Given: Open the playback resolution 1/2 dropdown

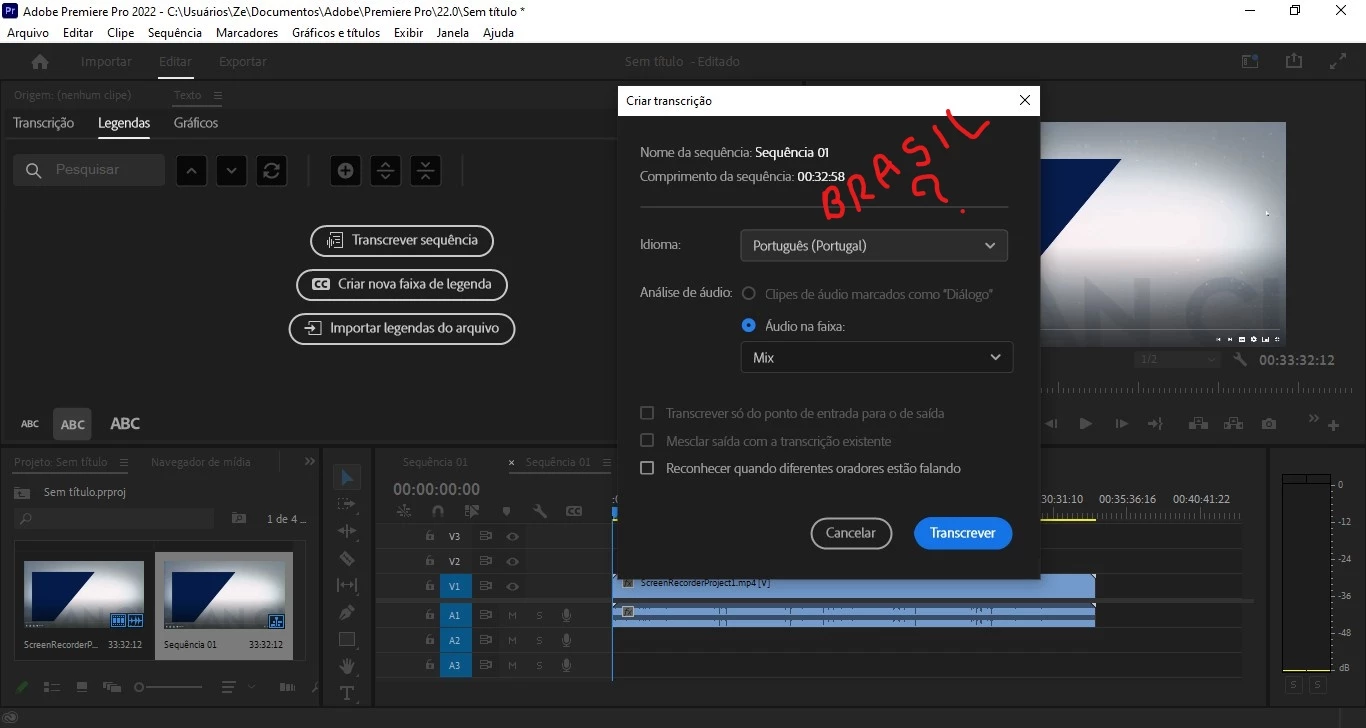Looking at the screenshot, I should (x=1178, y=360).
